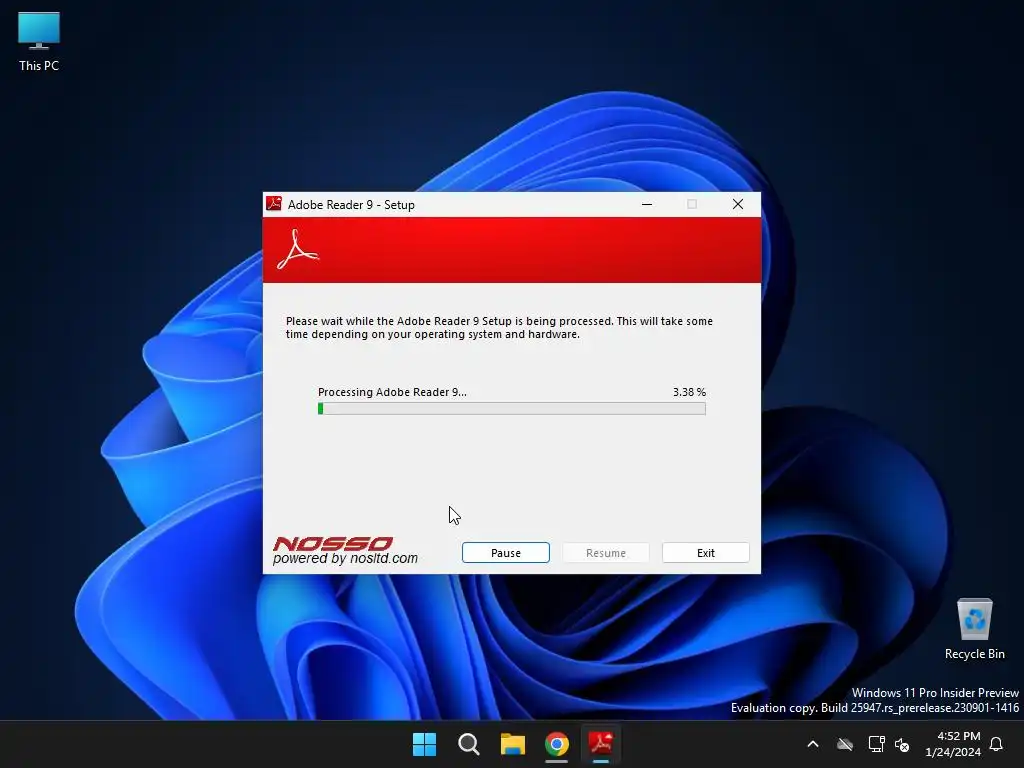Click the greyed-out maximize button of Setup window

point(692,204)
